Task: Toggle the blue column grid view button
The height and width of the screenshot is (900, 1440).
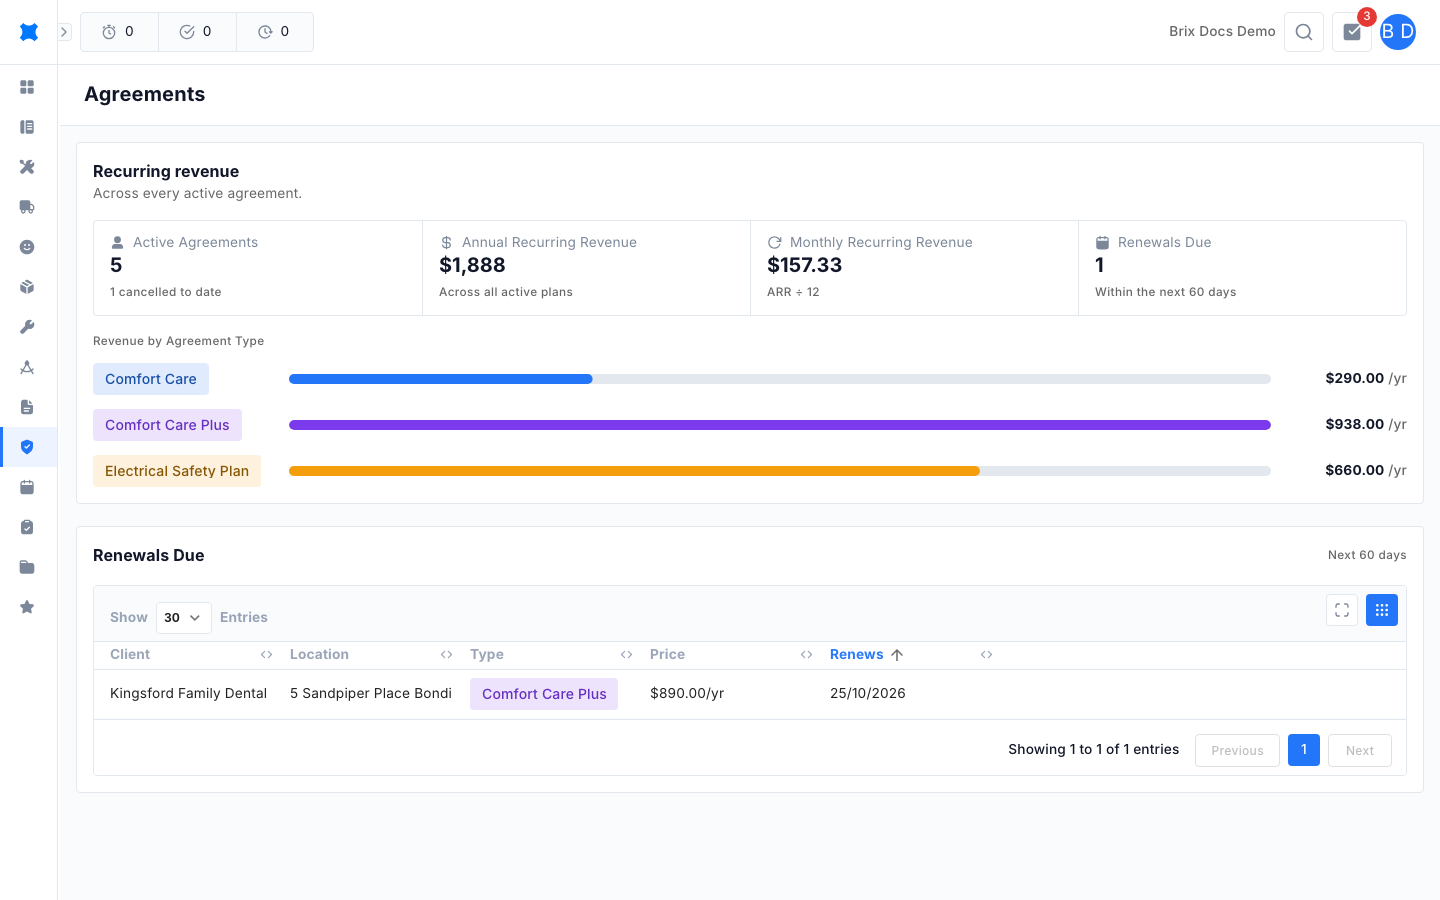Action: click(1382, 610)
